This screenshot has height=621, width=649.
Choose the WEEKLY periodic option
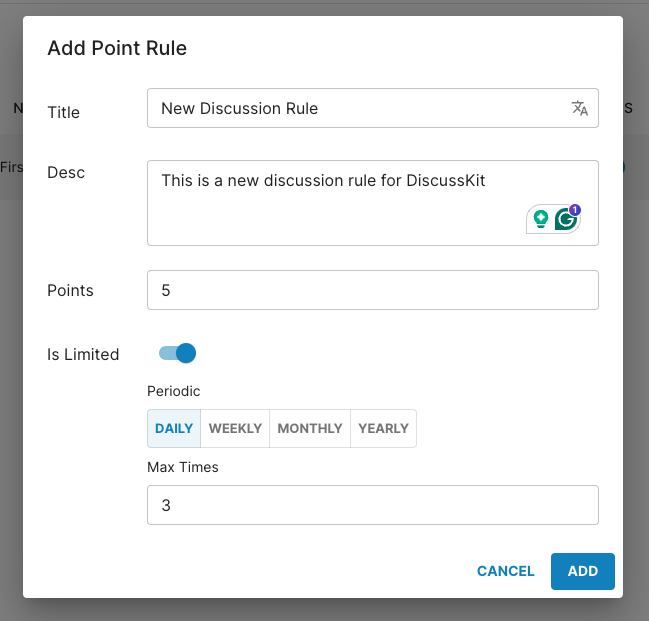(235, 428)
